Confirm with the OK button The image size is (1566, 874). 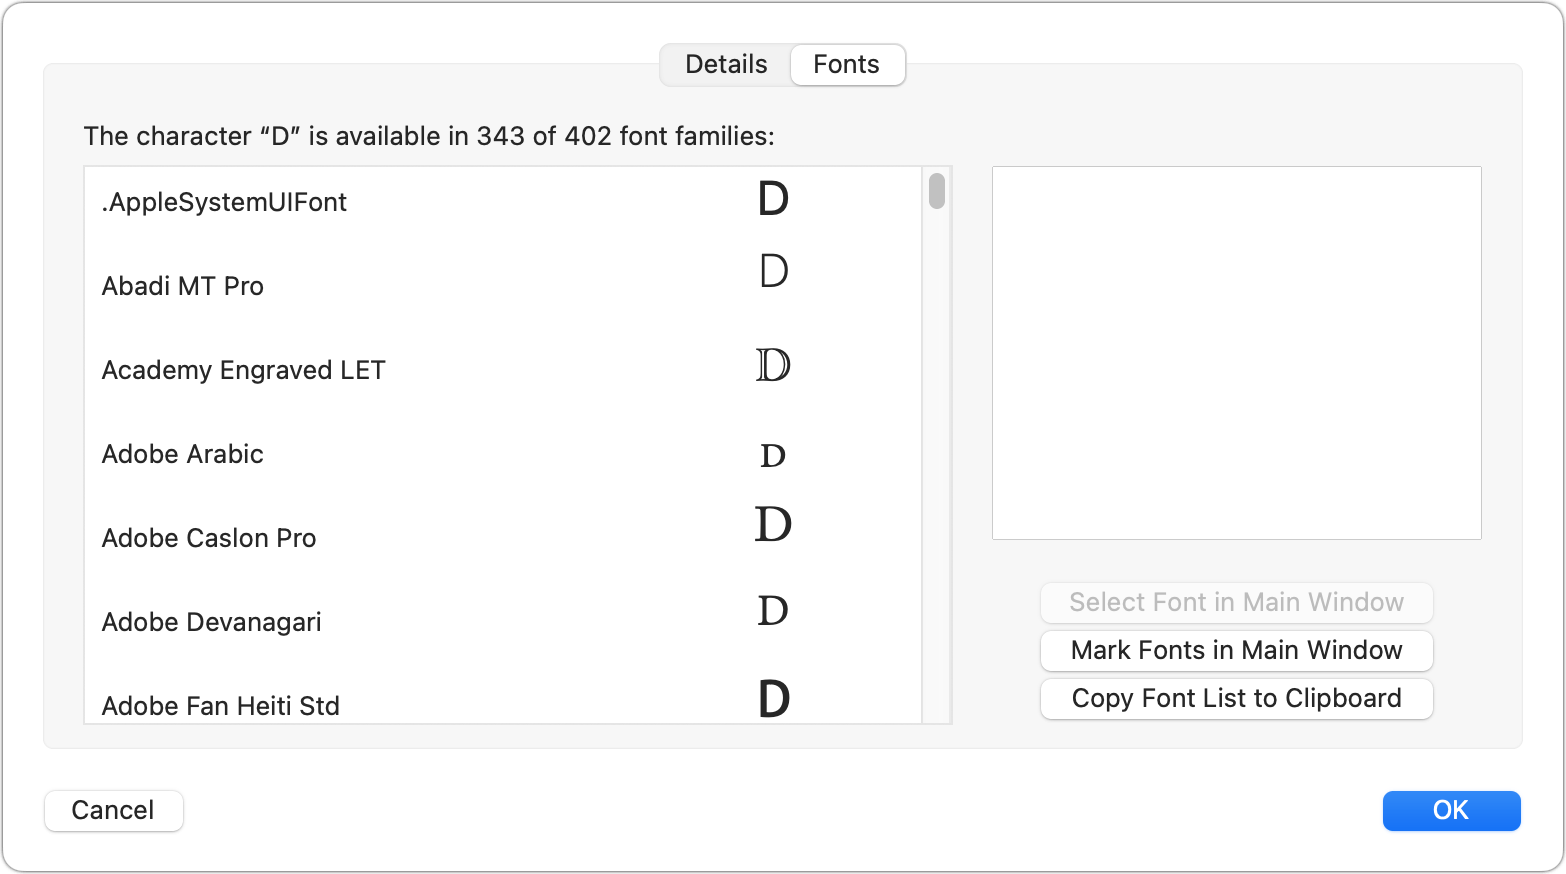1451,810
